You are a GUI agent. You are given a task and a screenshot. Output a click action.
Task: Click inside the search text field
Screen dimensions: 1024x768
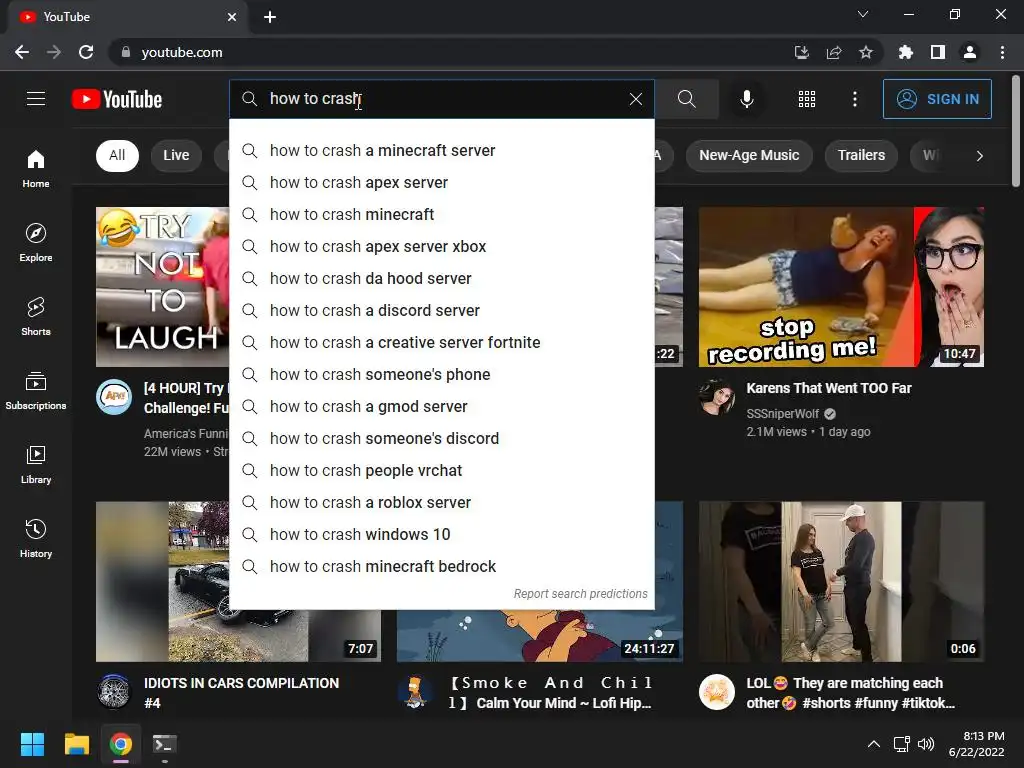coord(444,99)
